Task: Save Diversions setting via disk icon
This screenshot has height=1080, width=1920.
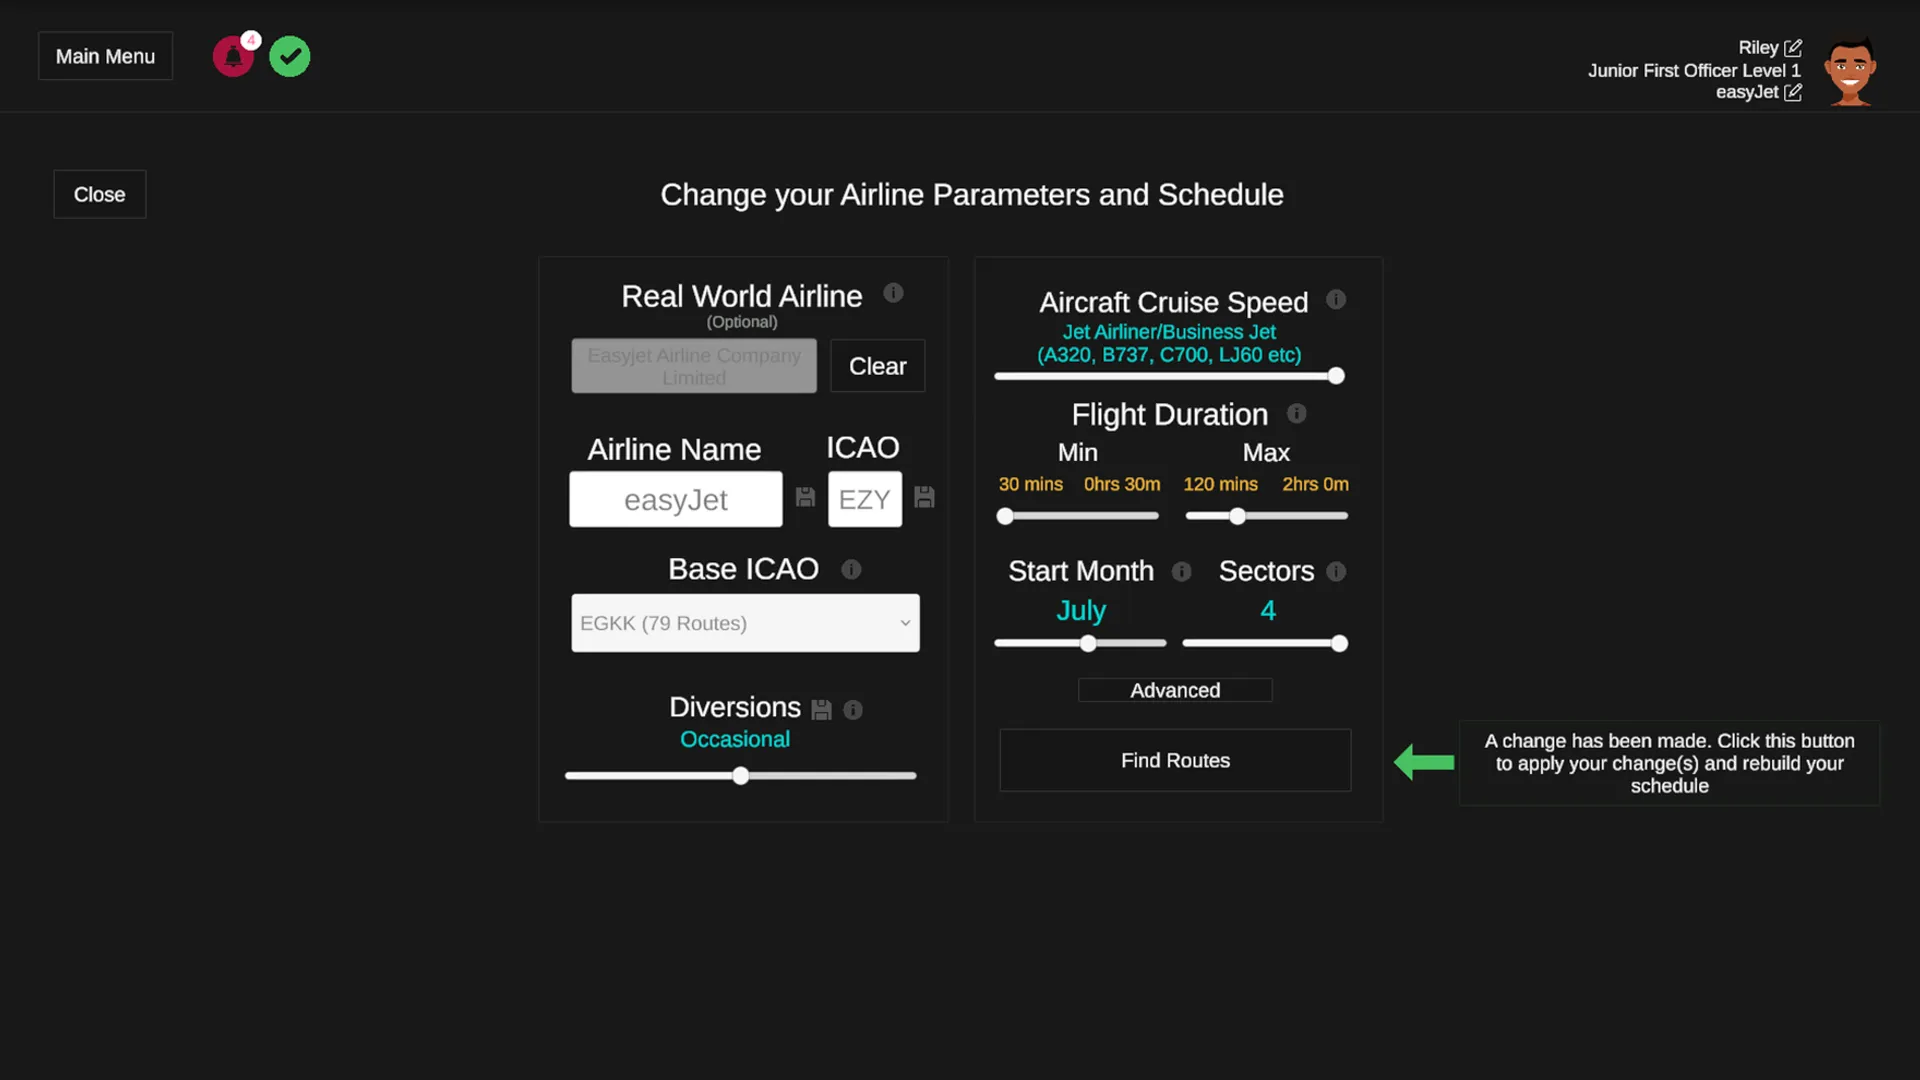Action: click(x=821, y=709)
